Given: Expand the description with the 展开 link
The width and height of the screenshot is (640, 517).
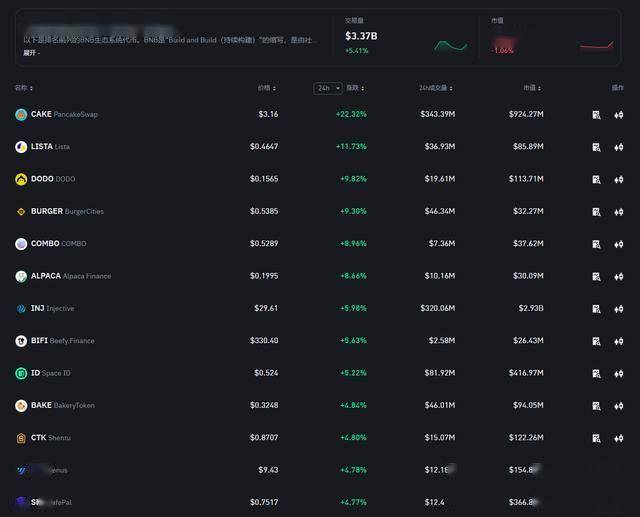Looking at the screenshot, I should (31, 53).
